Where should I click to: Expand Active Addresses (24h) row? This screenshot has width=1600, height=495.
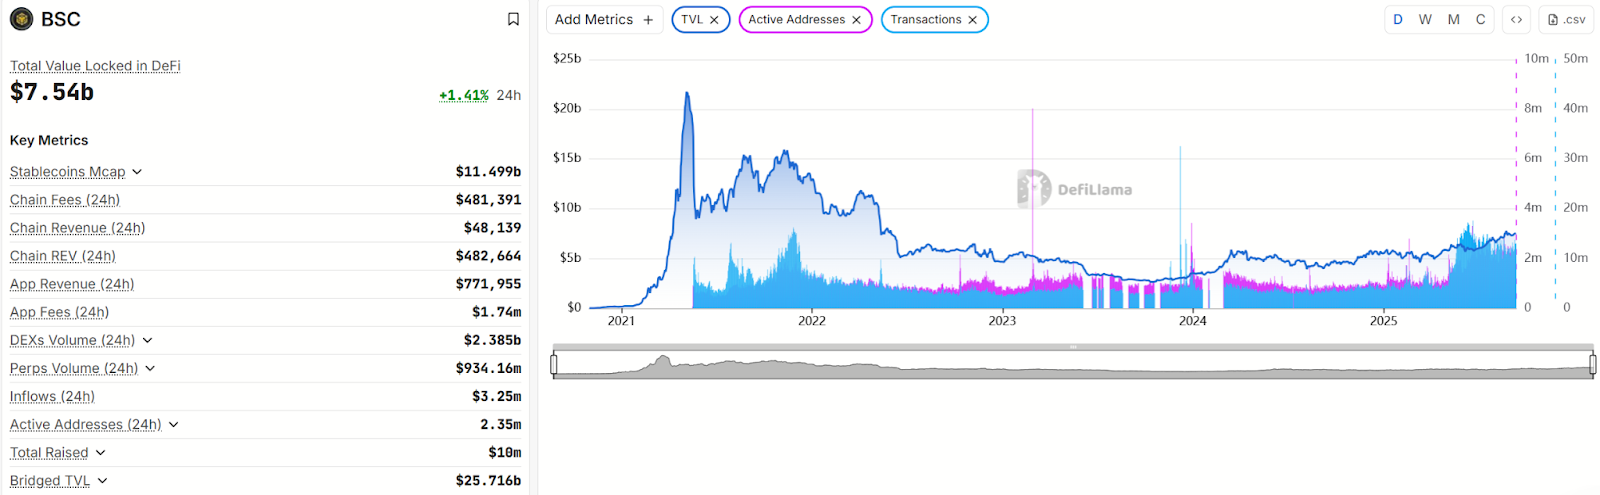173,424
